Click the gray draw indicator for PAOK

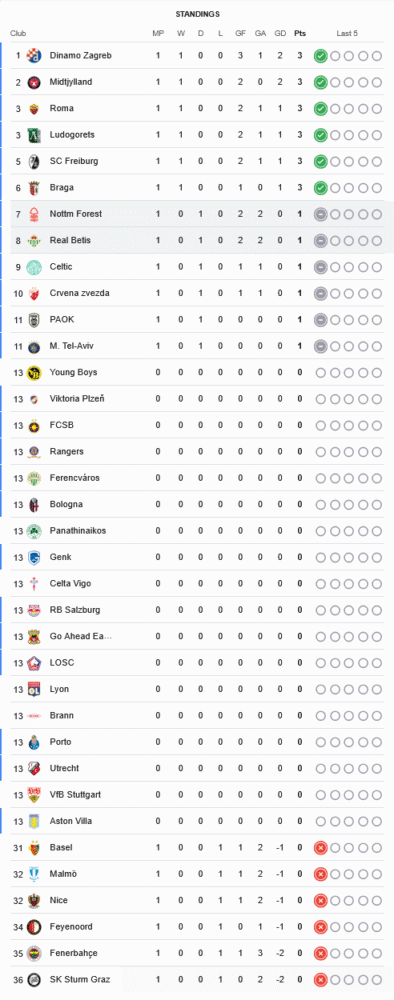[321, 320]
